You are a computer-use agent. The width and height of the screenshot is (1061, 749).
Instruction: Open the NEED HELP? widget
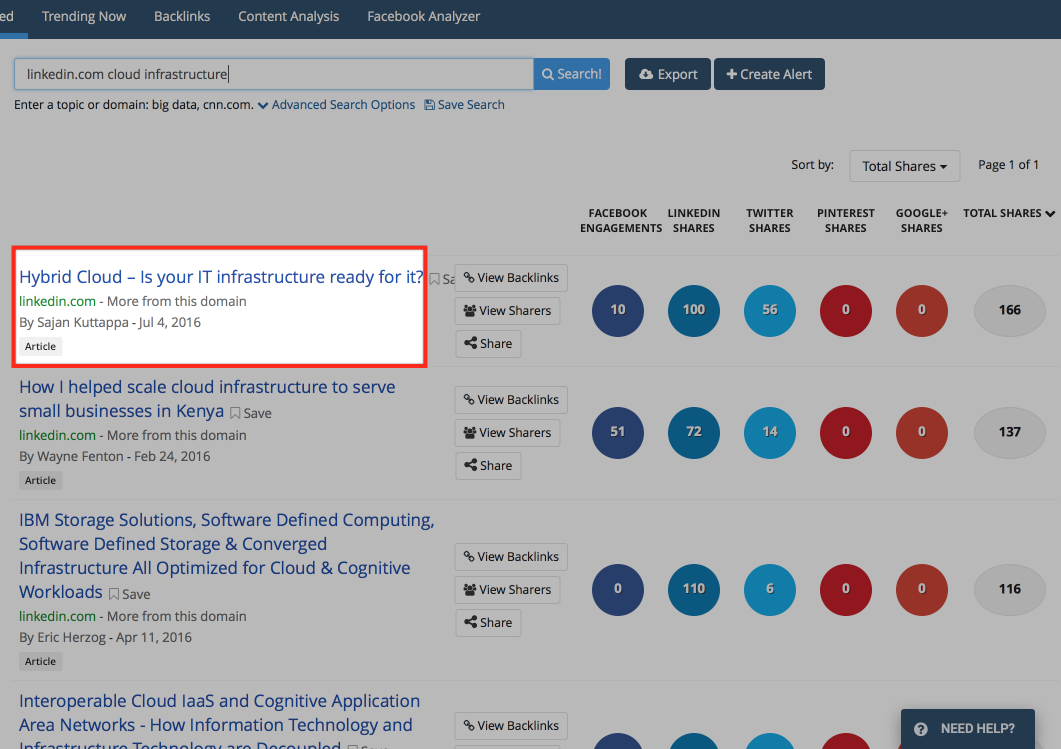pyautogui.click(x=968, y=729)
